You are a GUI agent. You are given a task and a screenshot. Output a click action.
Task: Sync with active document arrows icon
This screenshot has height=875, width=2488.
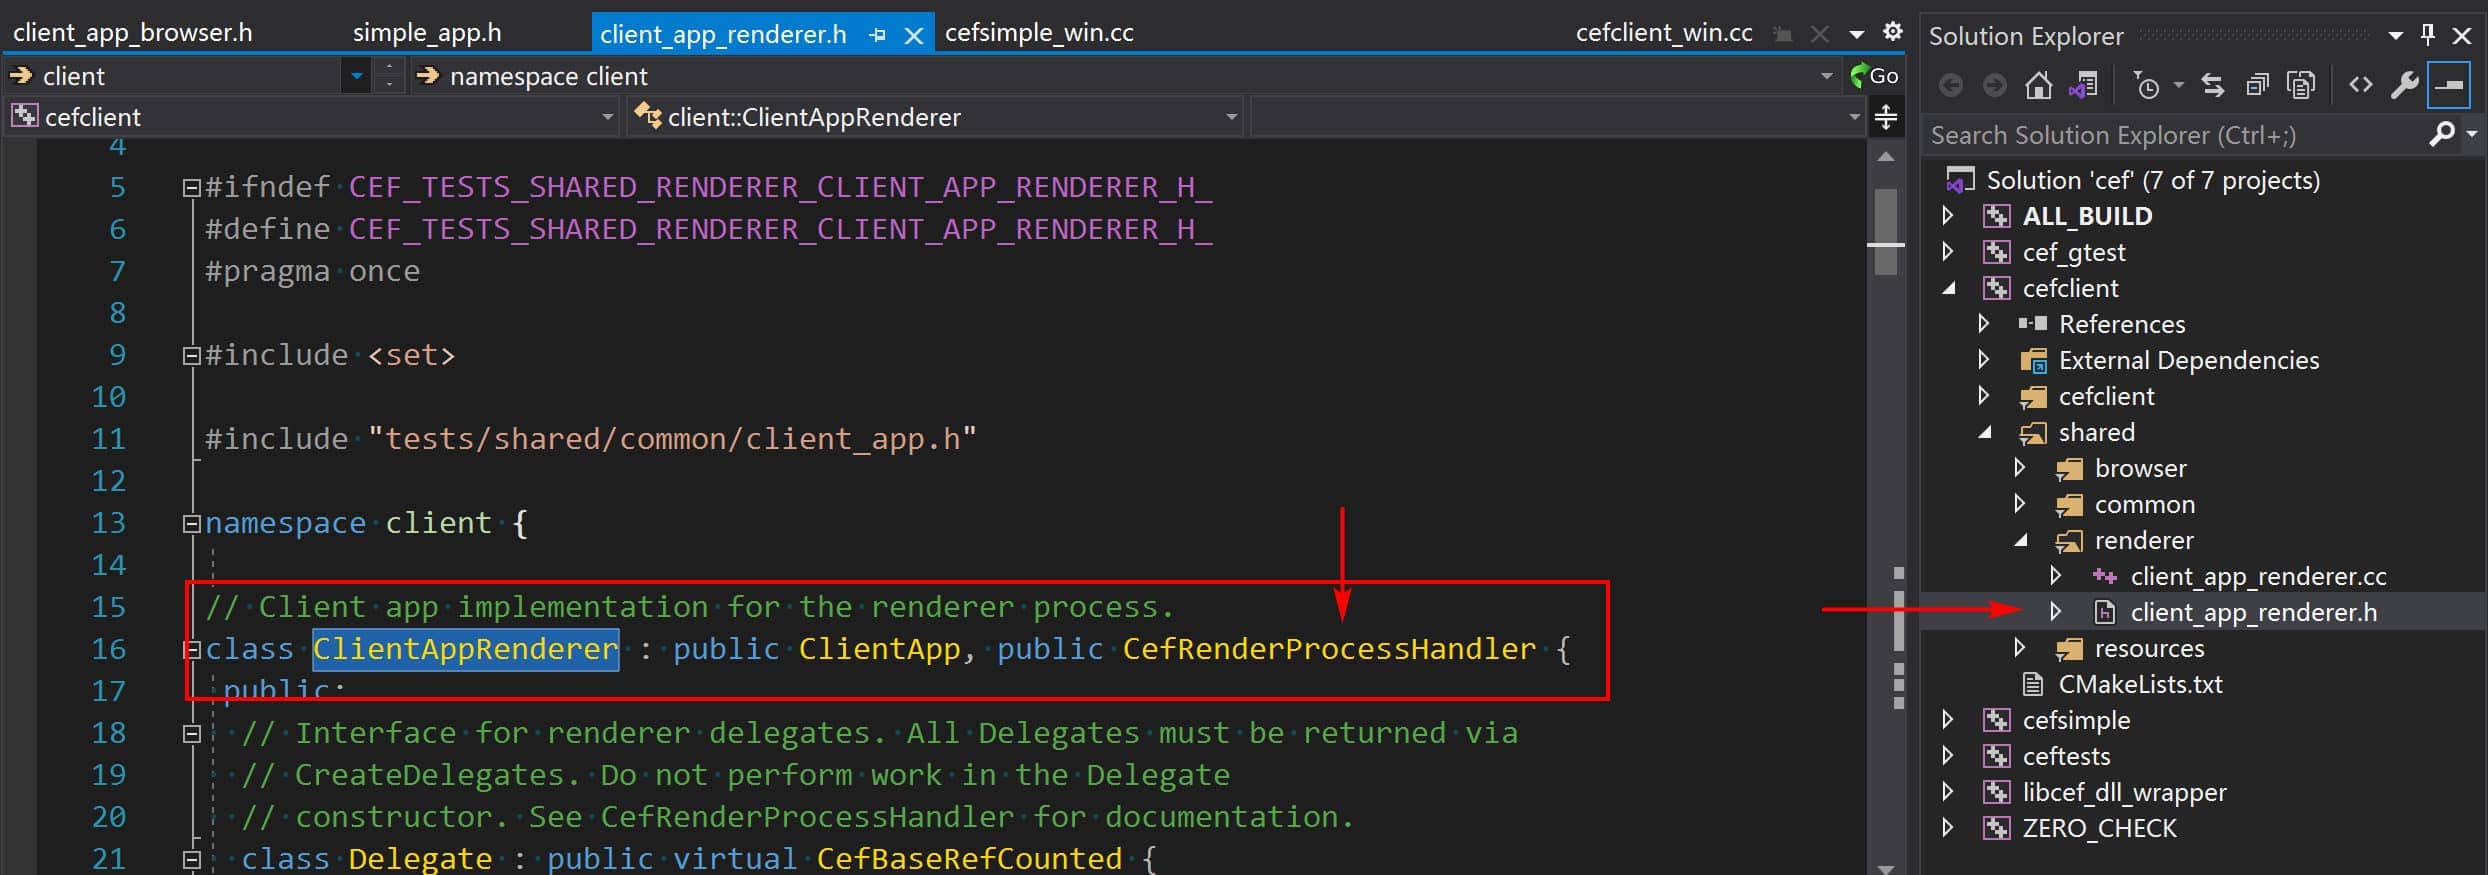[2213, 86]
